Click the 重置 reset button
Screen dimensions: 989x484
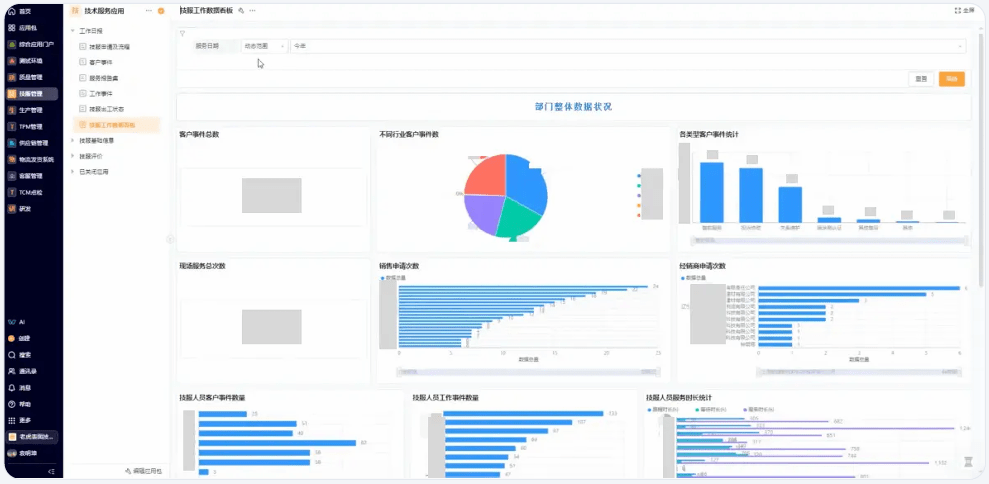tap(921, 79)
